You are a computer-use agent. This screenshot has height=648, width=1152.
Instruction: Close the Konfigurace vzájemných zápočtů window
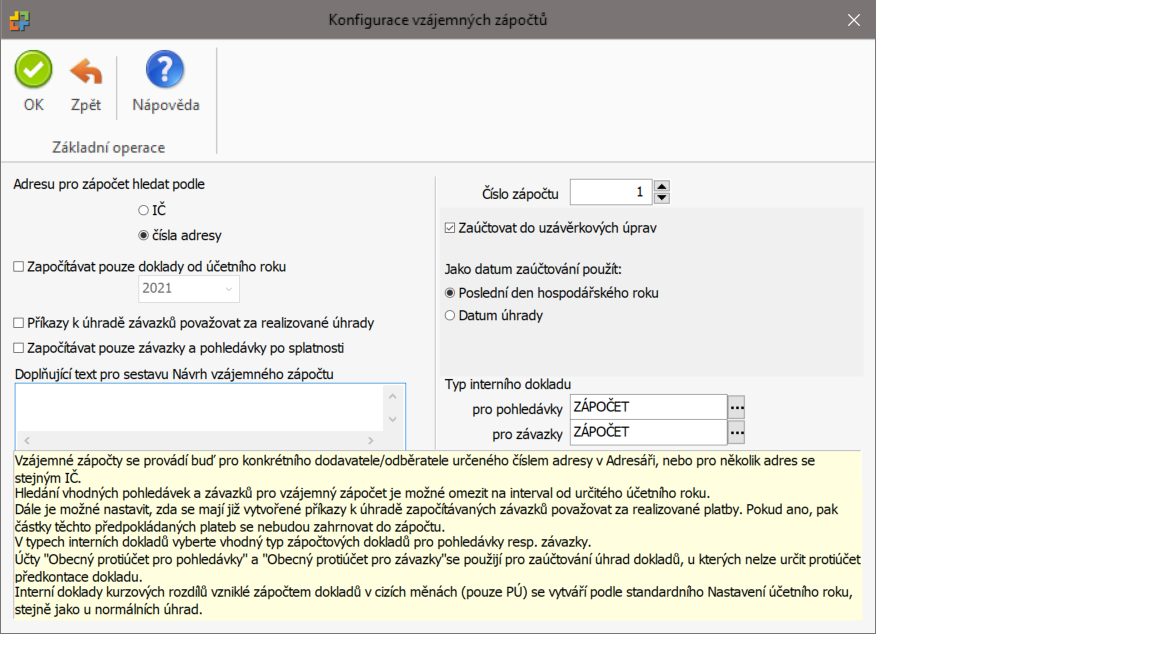tap(854, 21)
